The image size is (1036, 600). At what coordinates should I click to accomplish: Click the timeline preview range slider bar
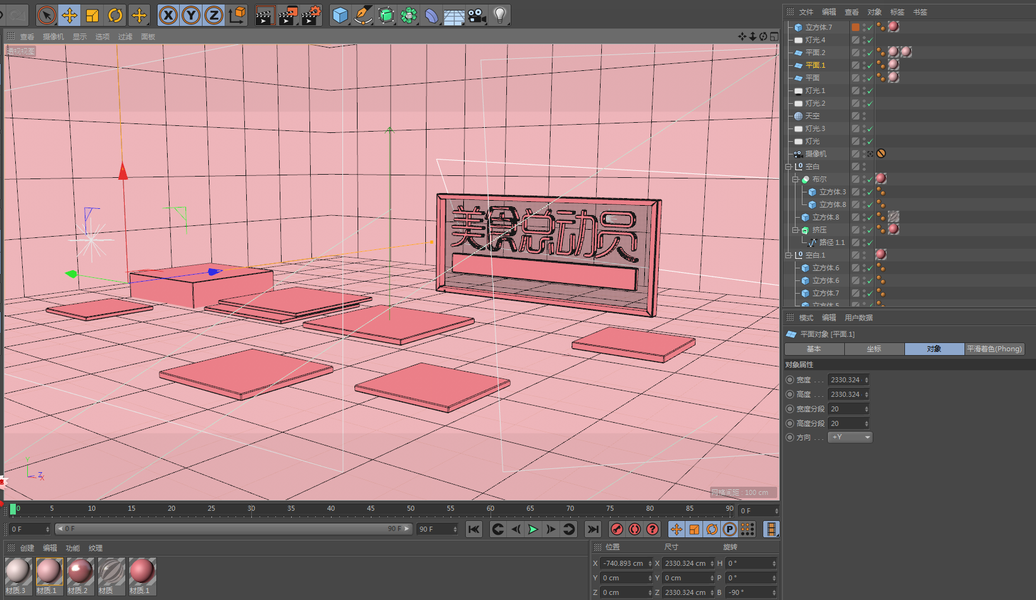(x=233, y=529)
